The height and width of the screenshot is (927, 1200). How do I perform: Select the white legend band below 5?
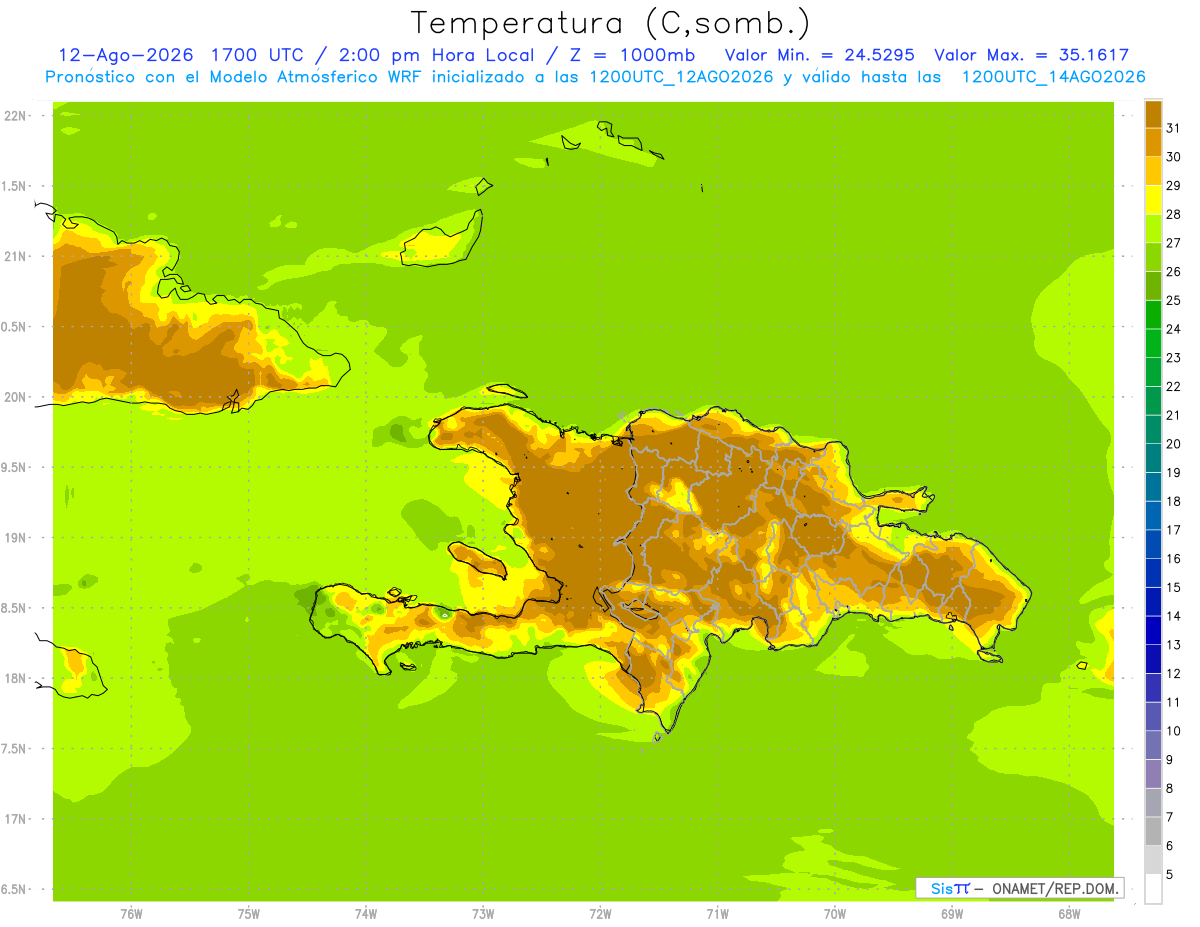[x=1153, y=889]
